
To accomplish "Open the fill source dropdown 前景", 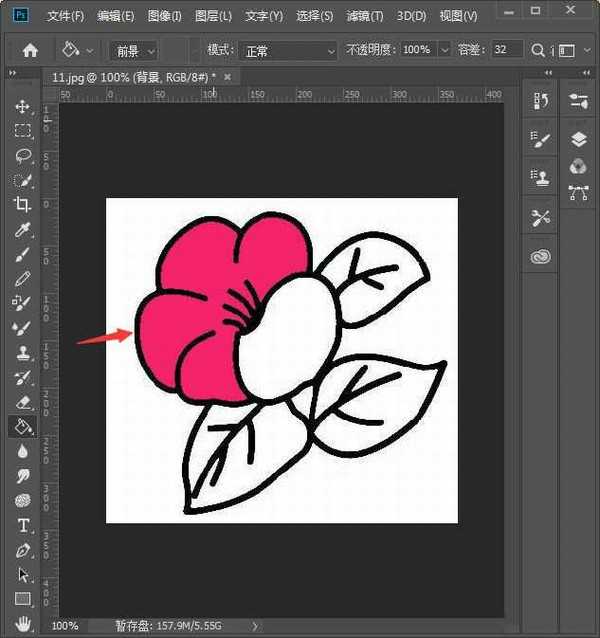I will tap(135, 50).
